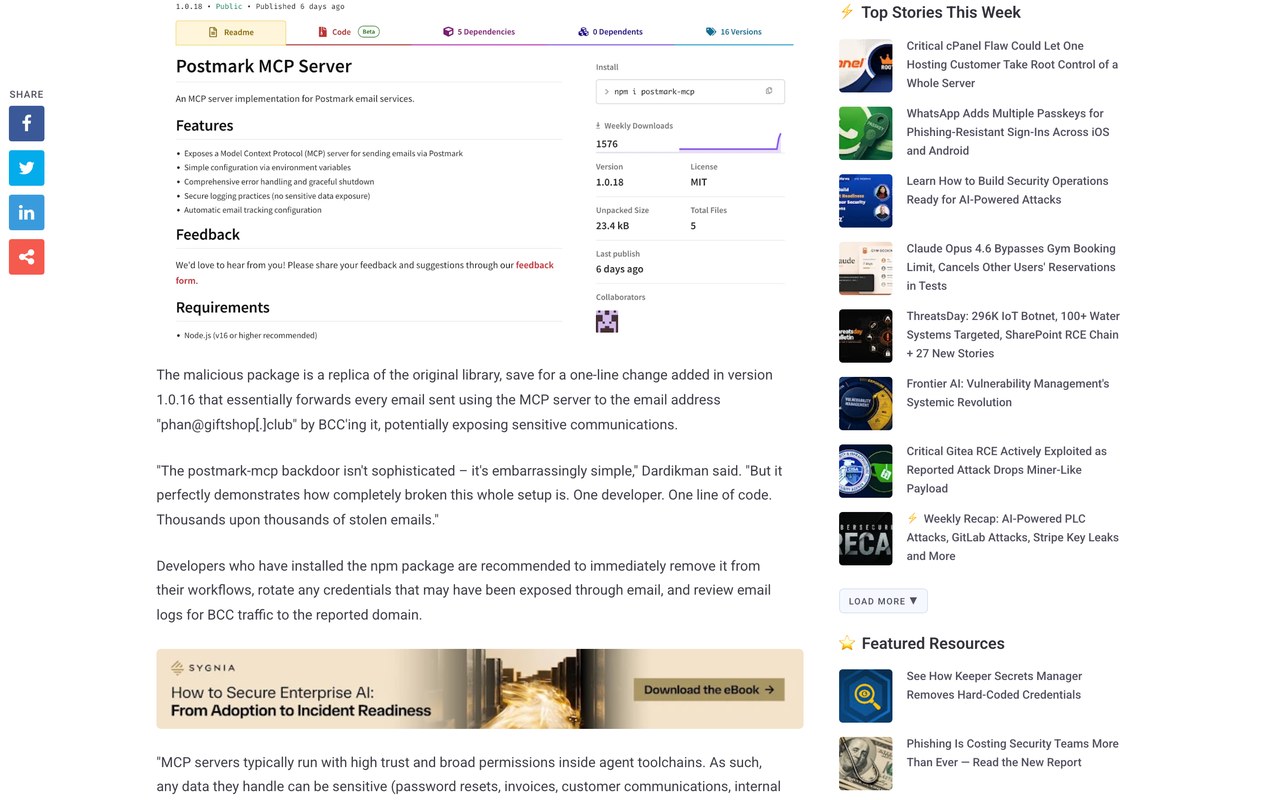This screenshot has height=800, width=1280.
Task: Expand stories with Load More
Action: coord(883,601)
